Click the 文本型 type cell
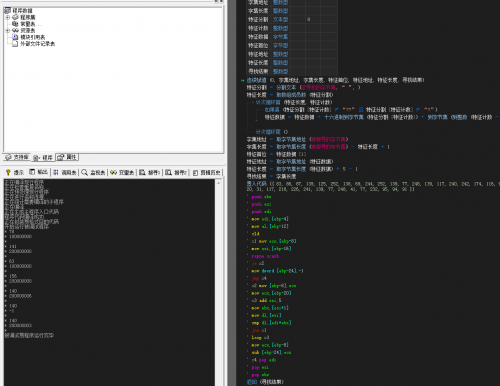Screen dimensions: 500x386 coord(280,20)
